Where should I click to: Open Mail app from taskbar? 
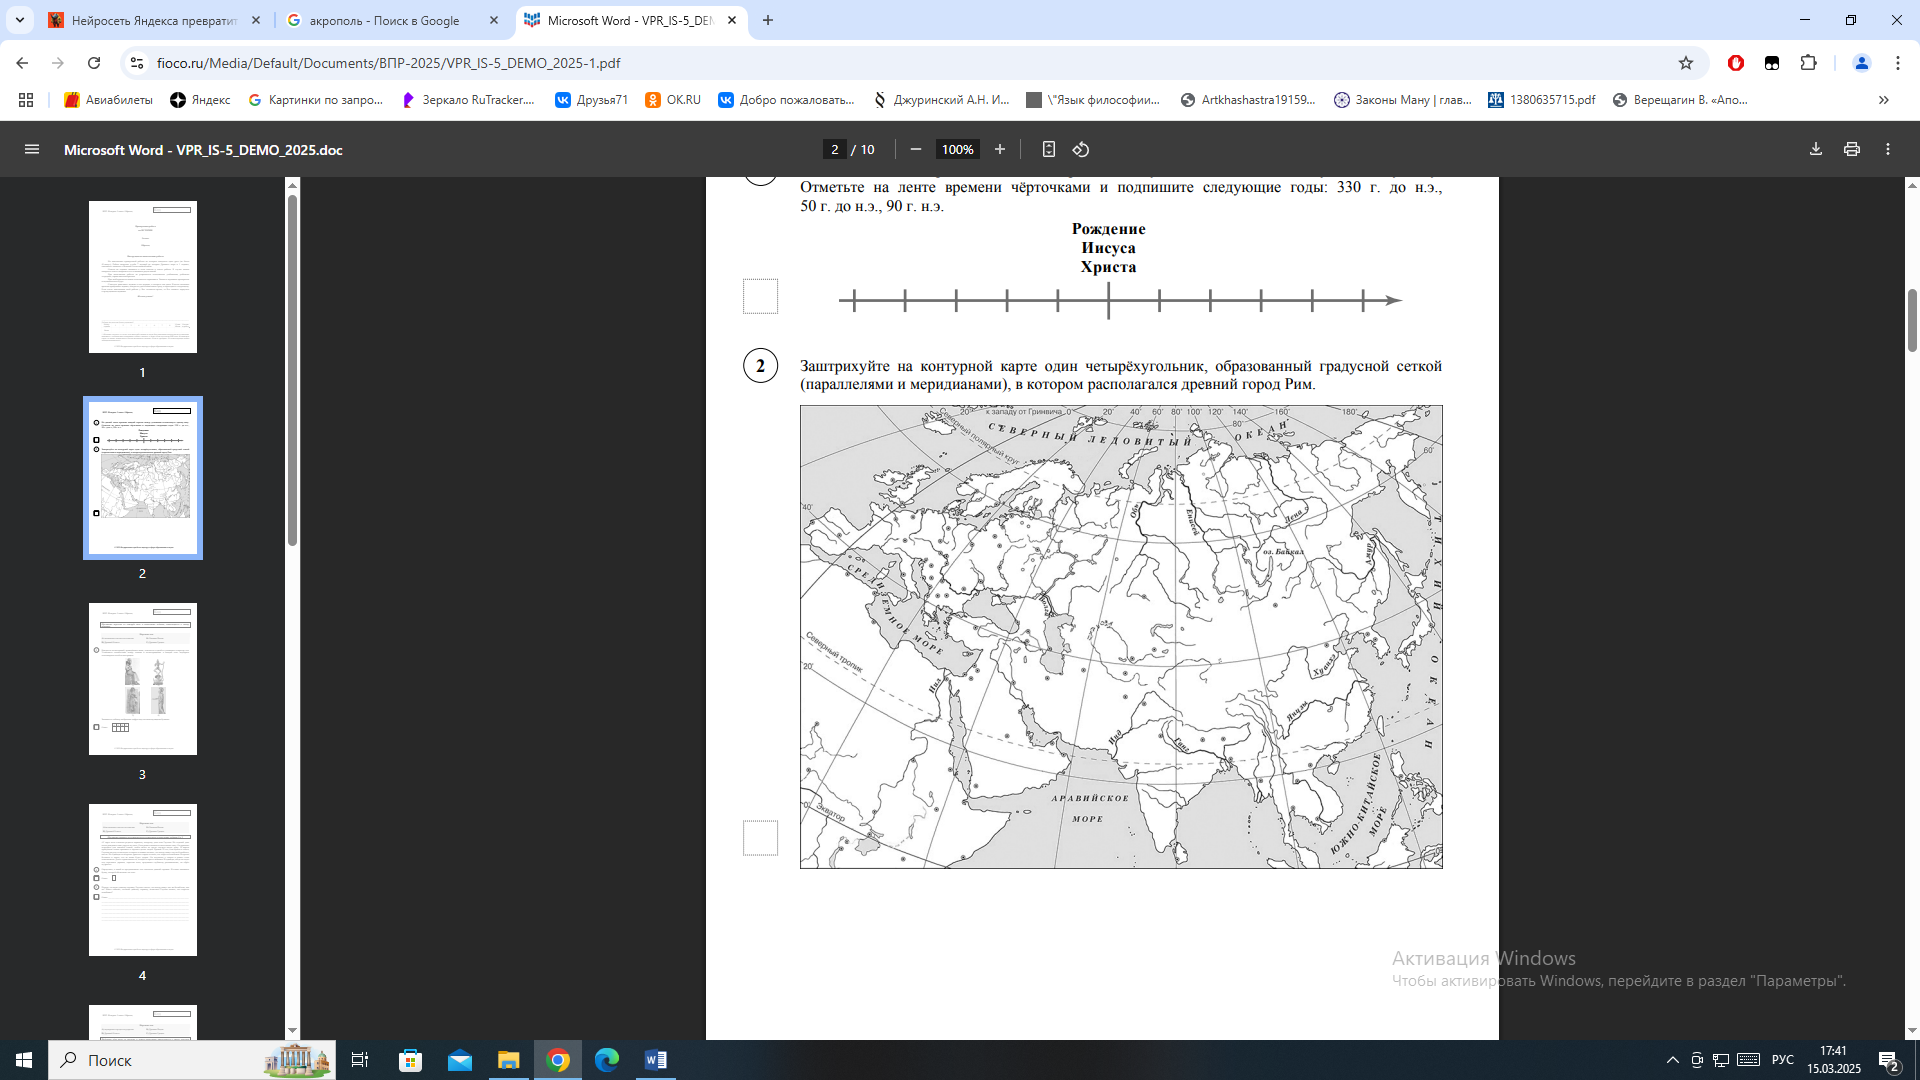pyautogui.click(x=459, y=1060)
